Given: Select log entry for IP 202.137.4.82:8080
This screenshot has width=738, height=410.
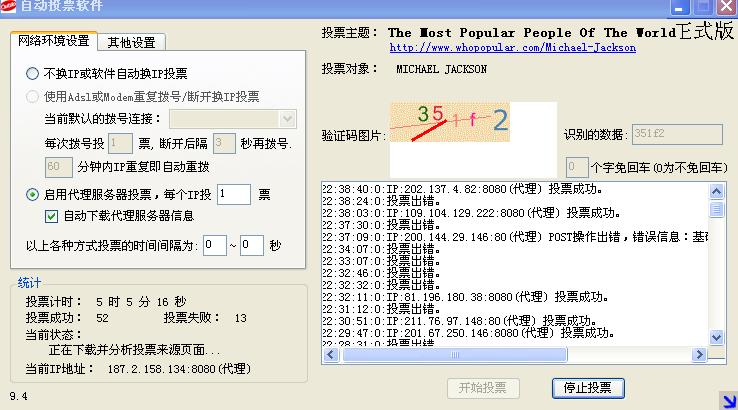Looking at the screenshot, I should tap(463, 189).
